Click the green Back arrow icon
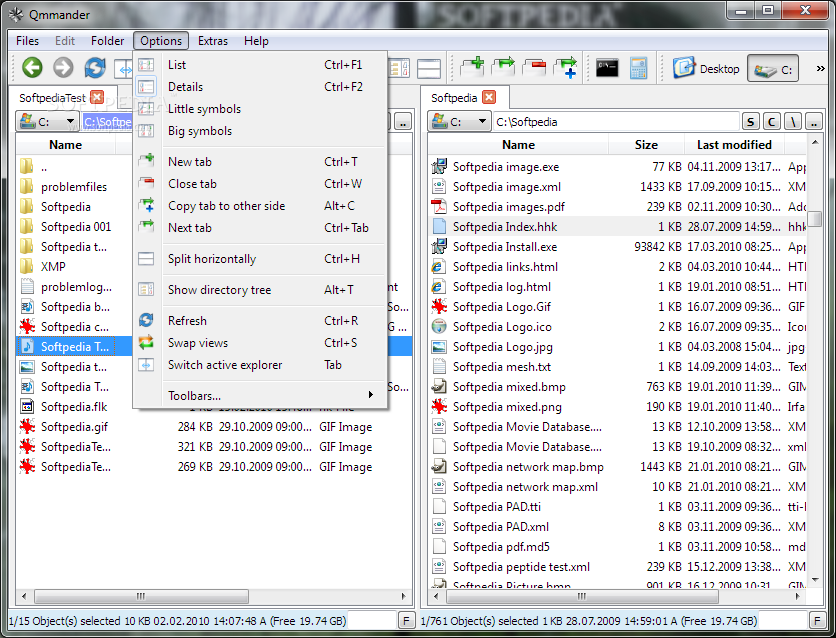This screenshot has width=836, height=638. 32,68
